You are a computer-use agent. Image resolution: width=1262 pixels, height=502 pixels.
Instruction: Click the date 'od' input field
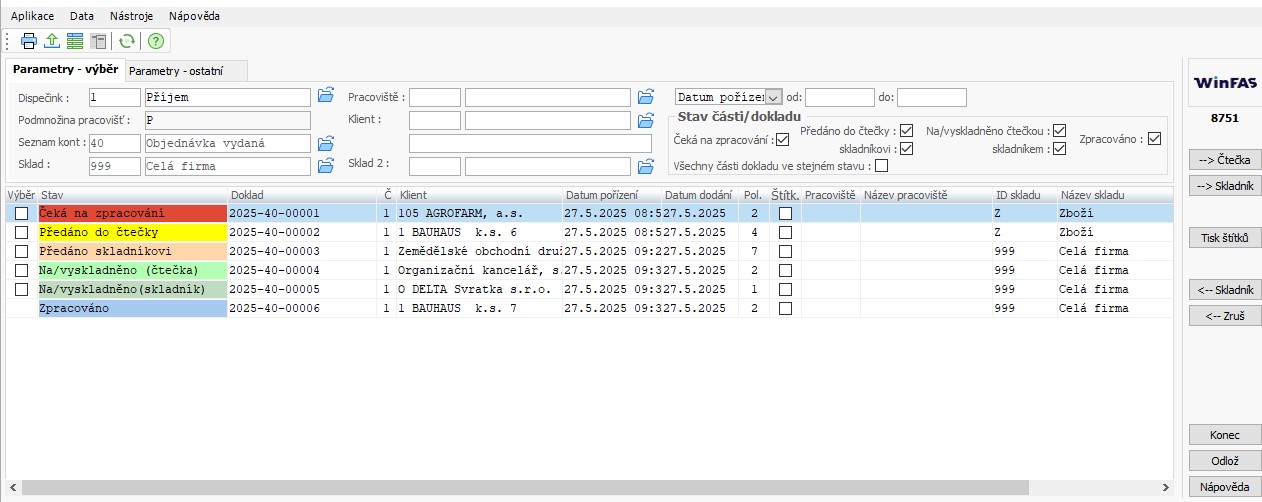[840, 97]
